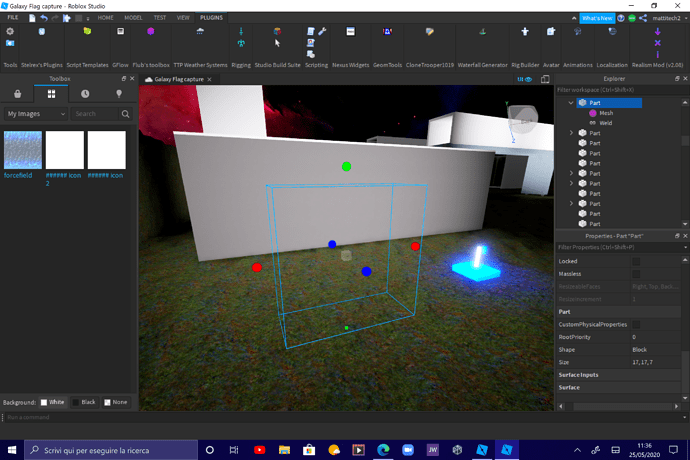The image size is (690, 460).
Task: Click the left red X-axis resize handle
Action: 257,267
